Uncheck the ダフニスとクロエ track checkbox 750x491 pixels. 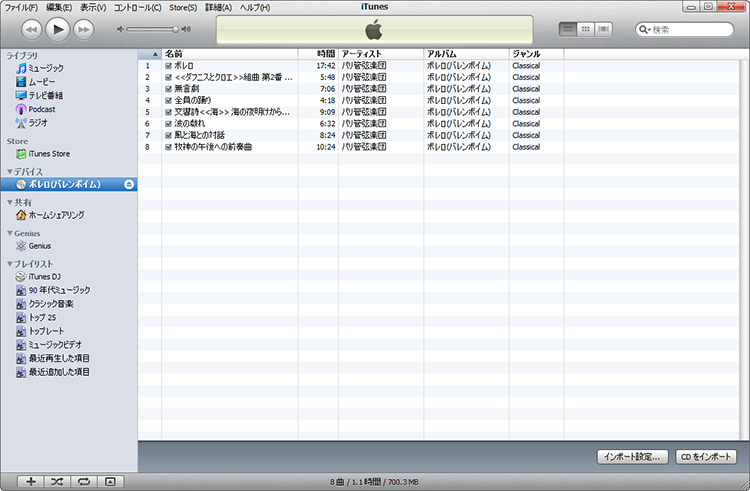pos(168,77)
